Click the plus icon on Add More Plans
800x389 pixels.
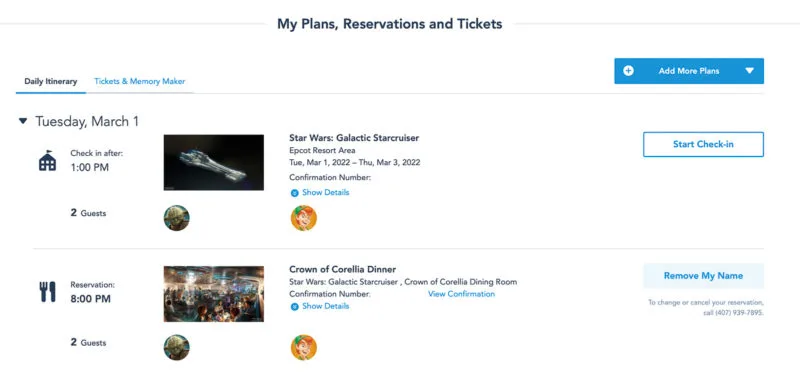pyautogui.click(x=629, y=71)
